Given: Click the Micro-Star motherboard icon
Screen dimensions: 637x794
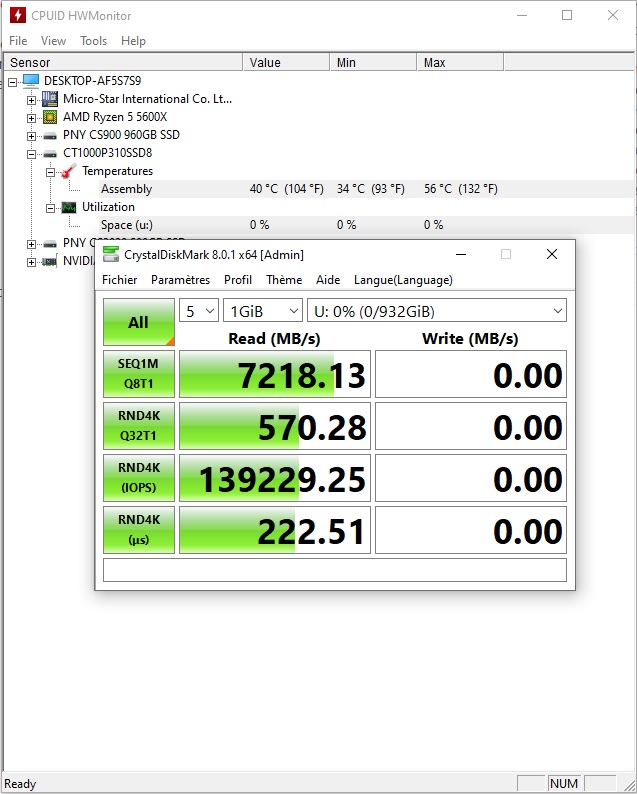Looking at the screenshot, I should [x=49, y=99].
